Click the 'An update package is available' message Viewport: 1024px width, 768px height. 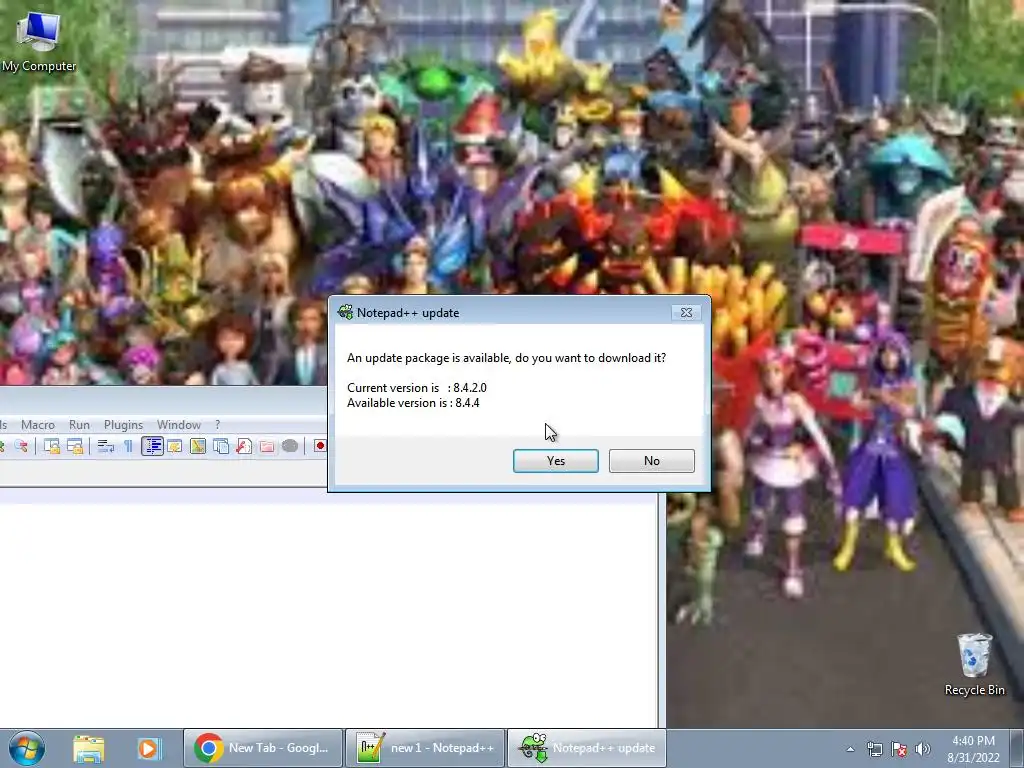[x=506, y=358]
